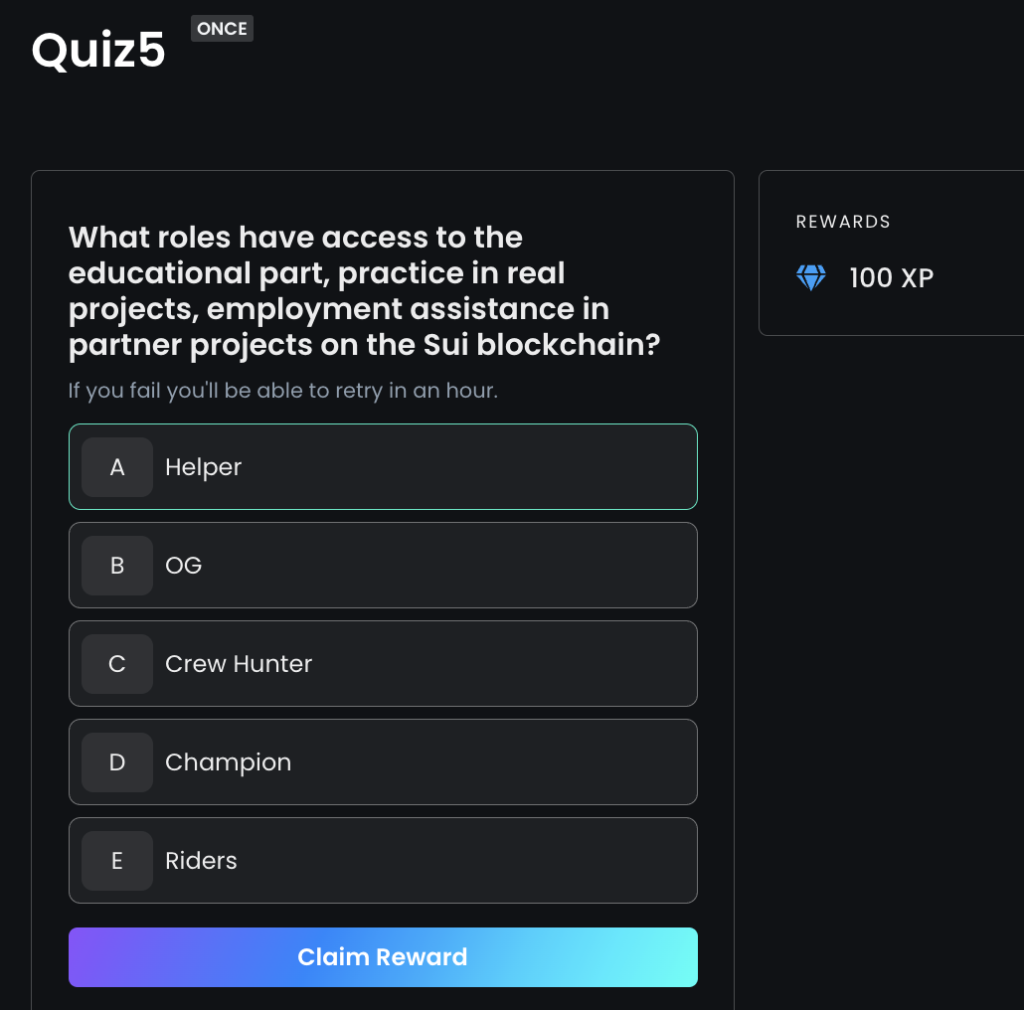Click the retry in an hour hint
Viewport: 1024px width, 1010px height.
pos(283,390)
